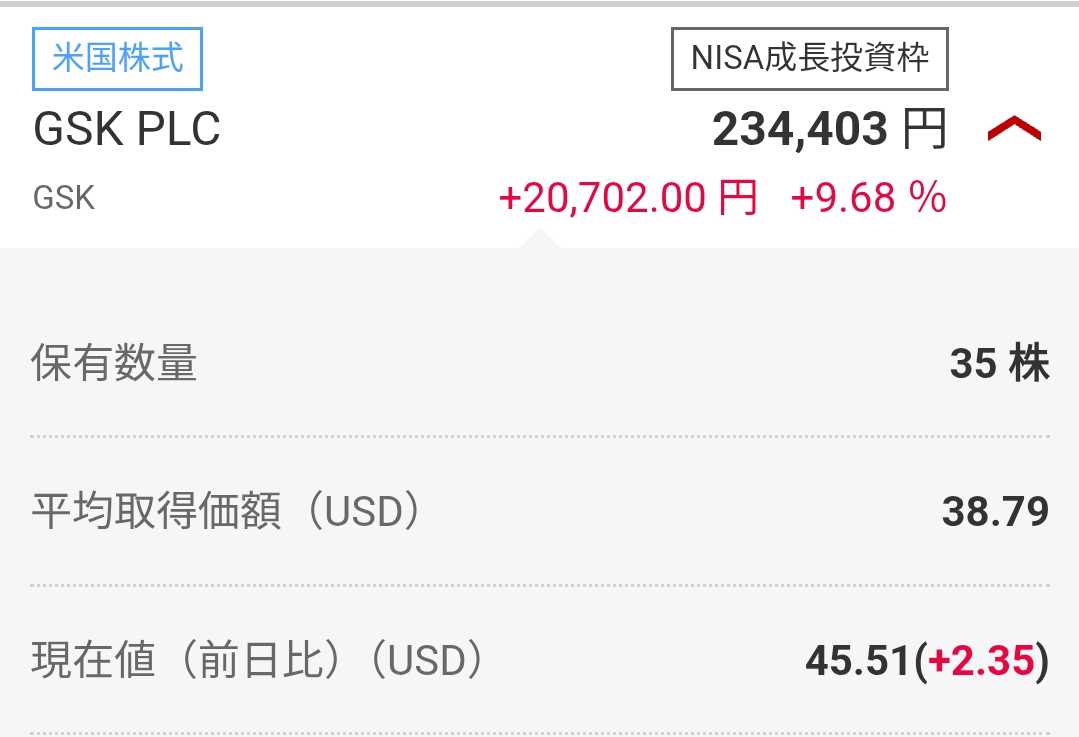Select the 現在値（前日比）（USD） label

click(x=258, y=661)
